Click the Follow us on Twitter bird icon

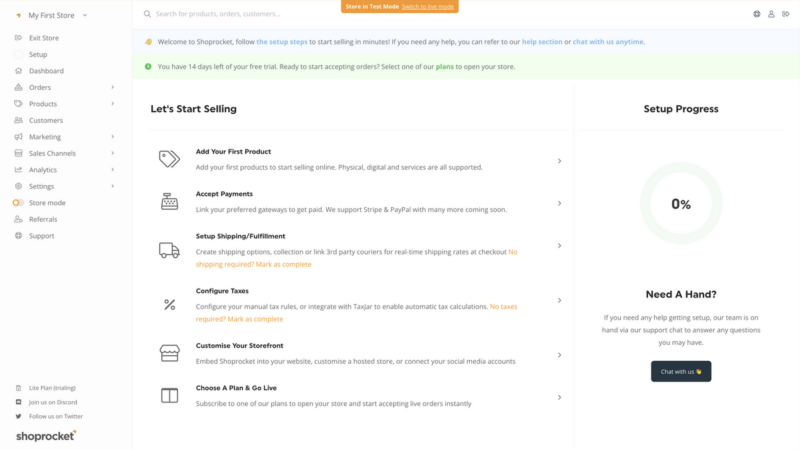coord(18,416)
